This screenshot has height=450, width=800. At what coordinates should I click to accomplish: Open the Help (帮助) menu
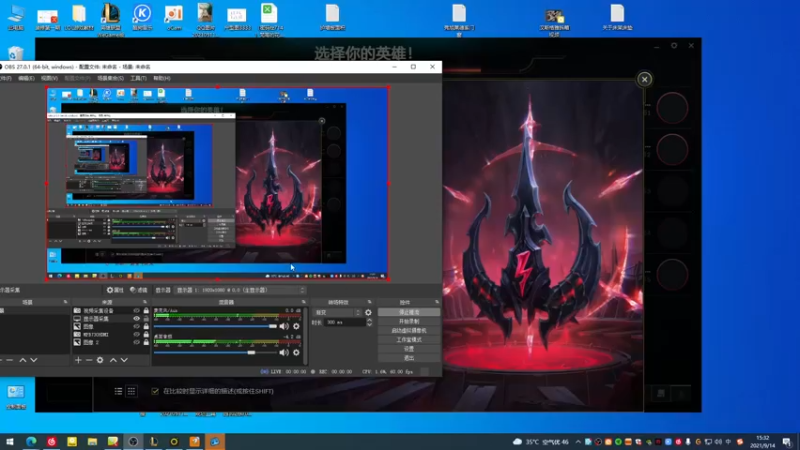[162, 77]
